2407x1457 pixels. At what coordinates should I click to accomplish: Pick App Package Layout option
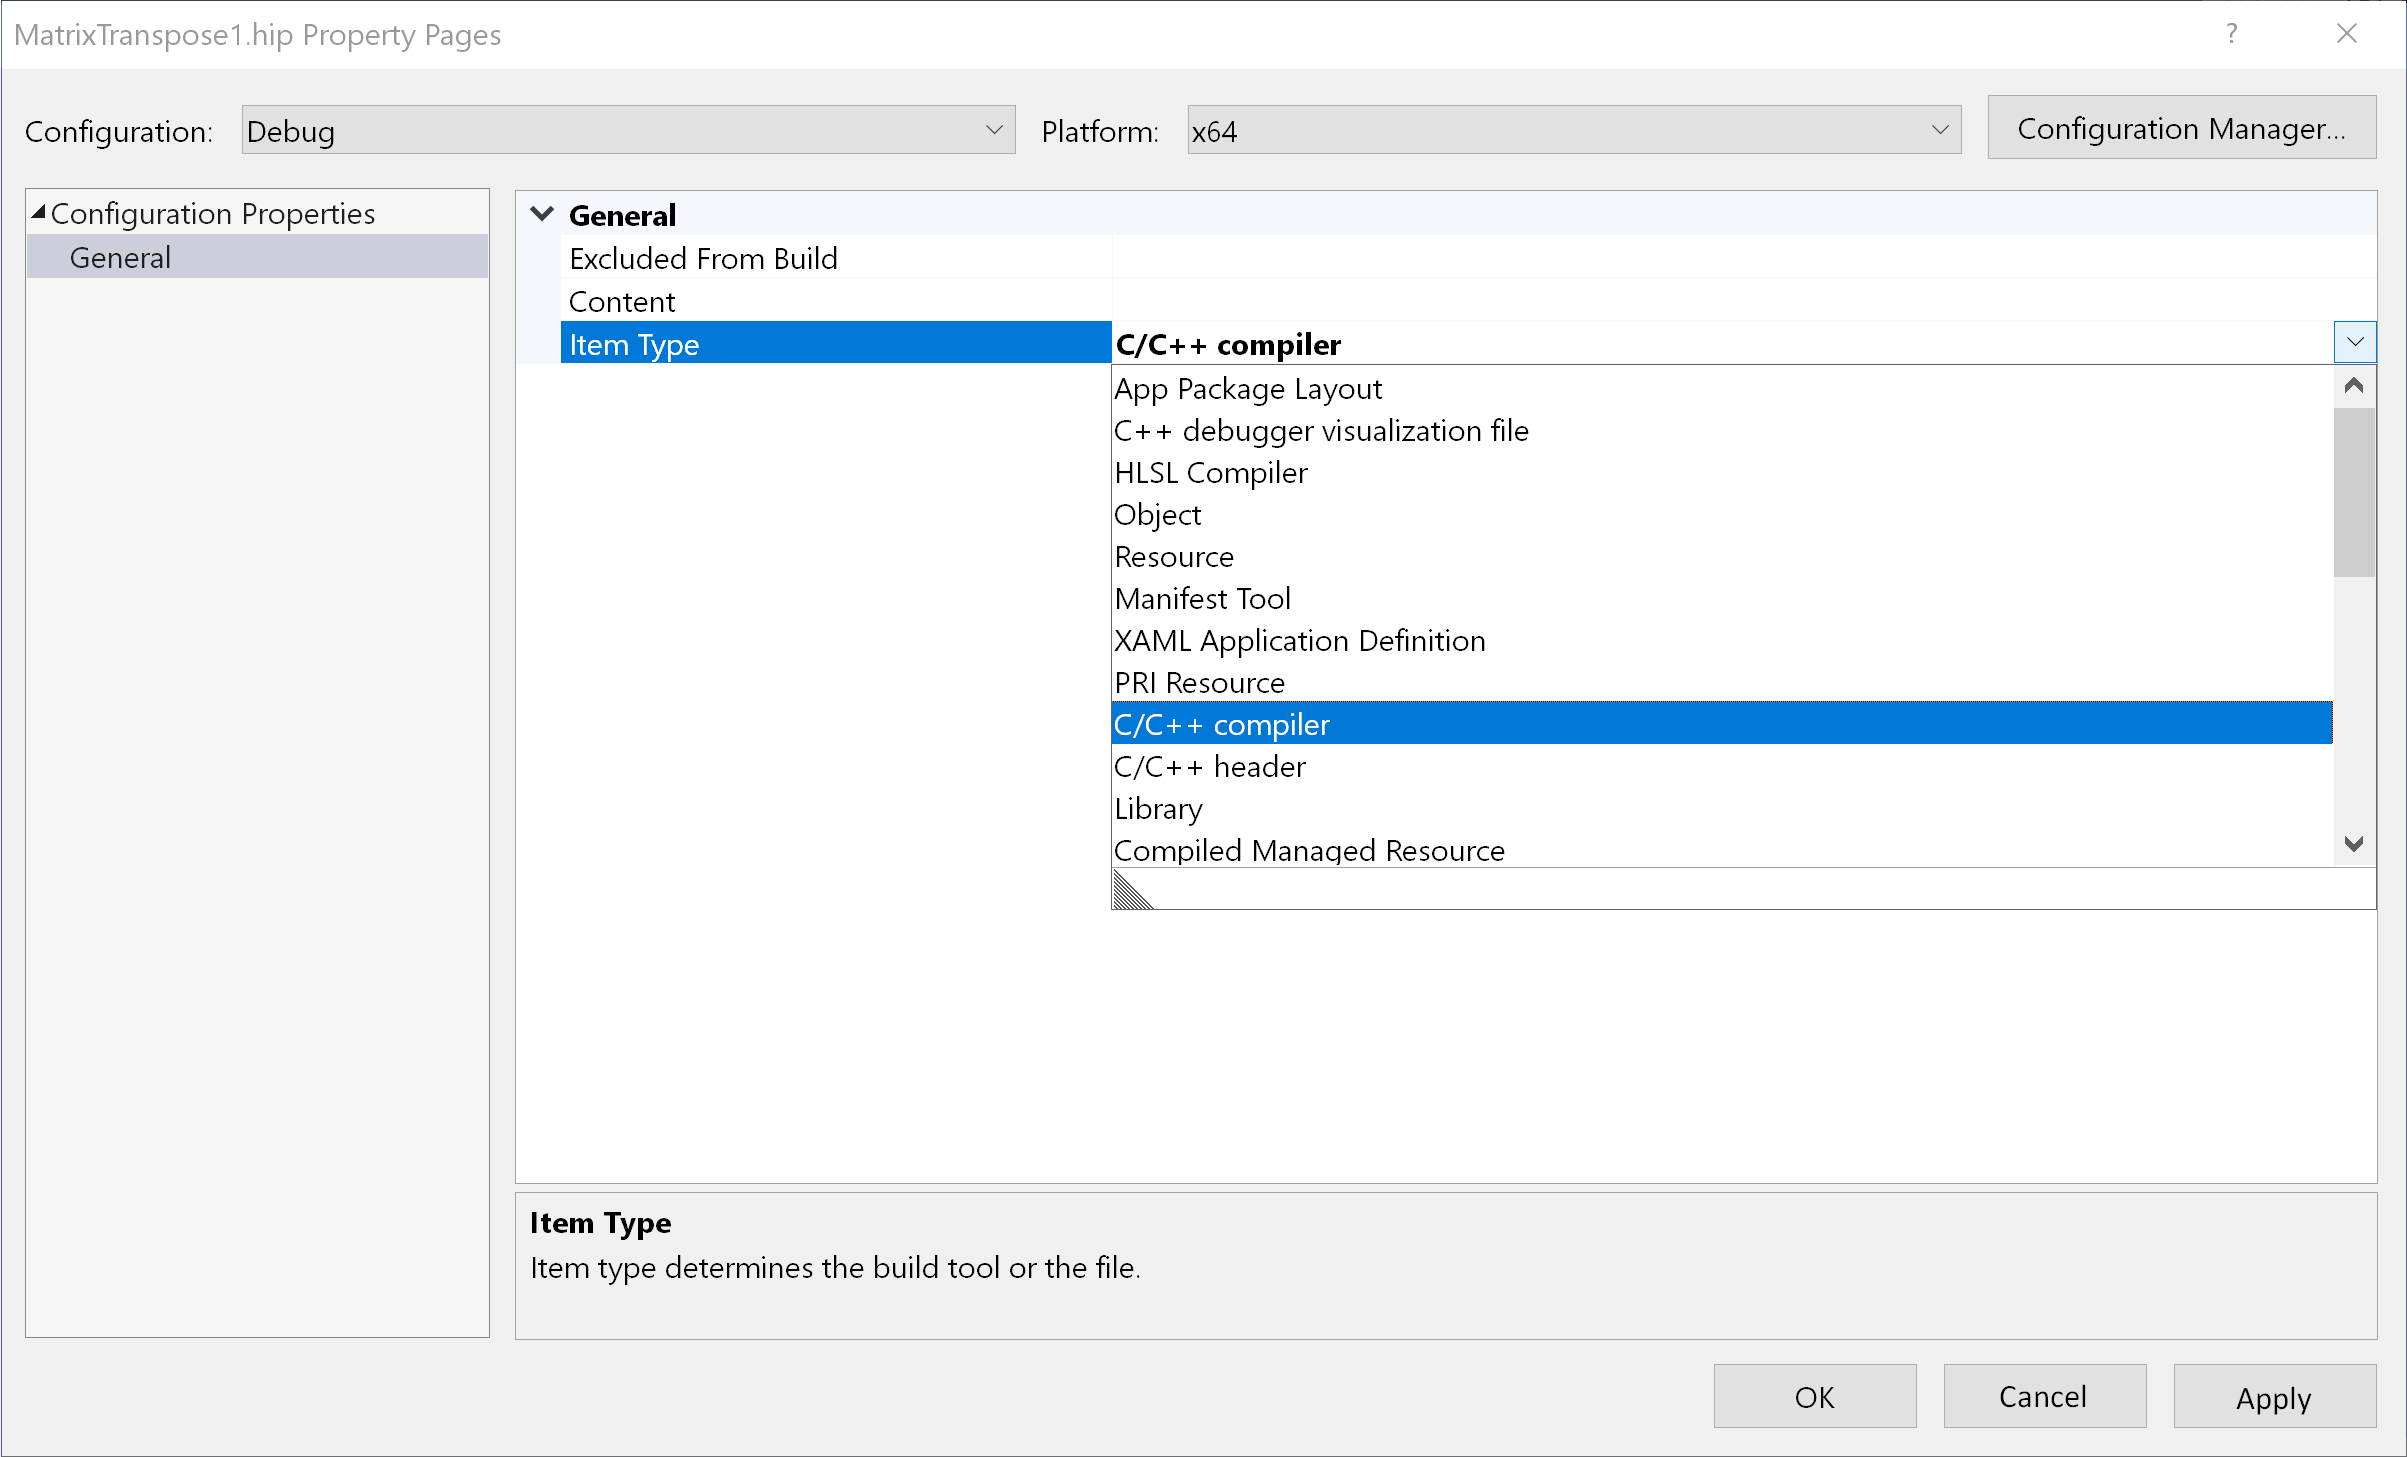click(x=1248, y=389)
